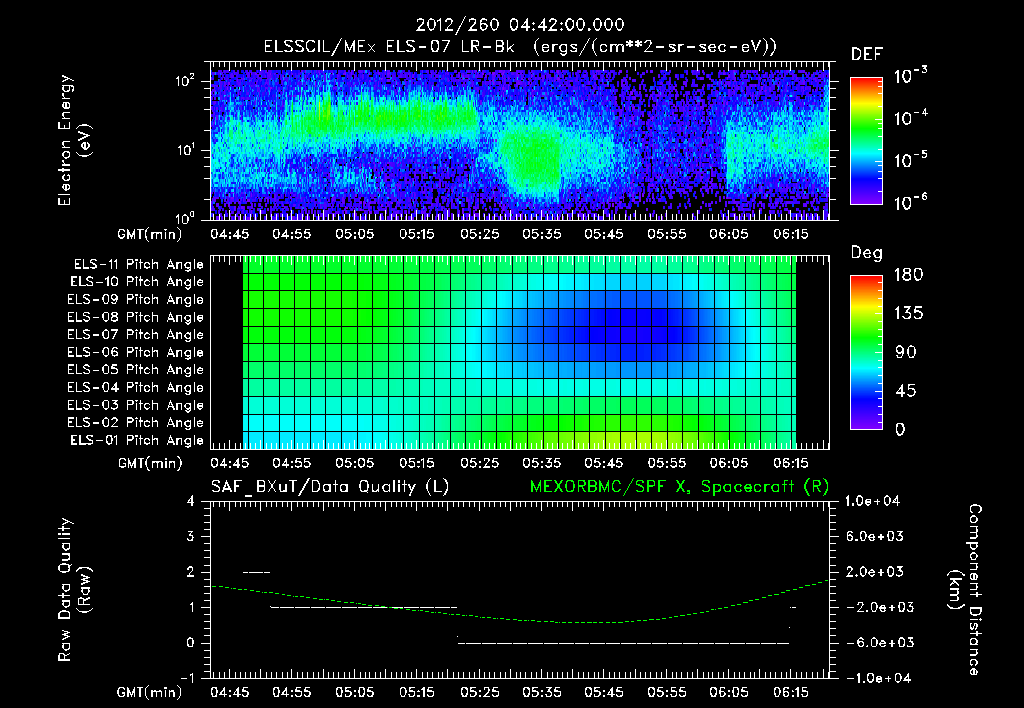
Task: Click the 05:35 time label under spectrogram
Action: pos(541,234)
